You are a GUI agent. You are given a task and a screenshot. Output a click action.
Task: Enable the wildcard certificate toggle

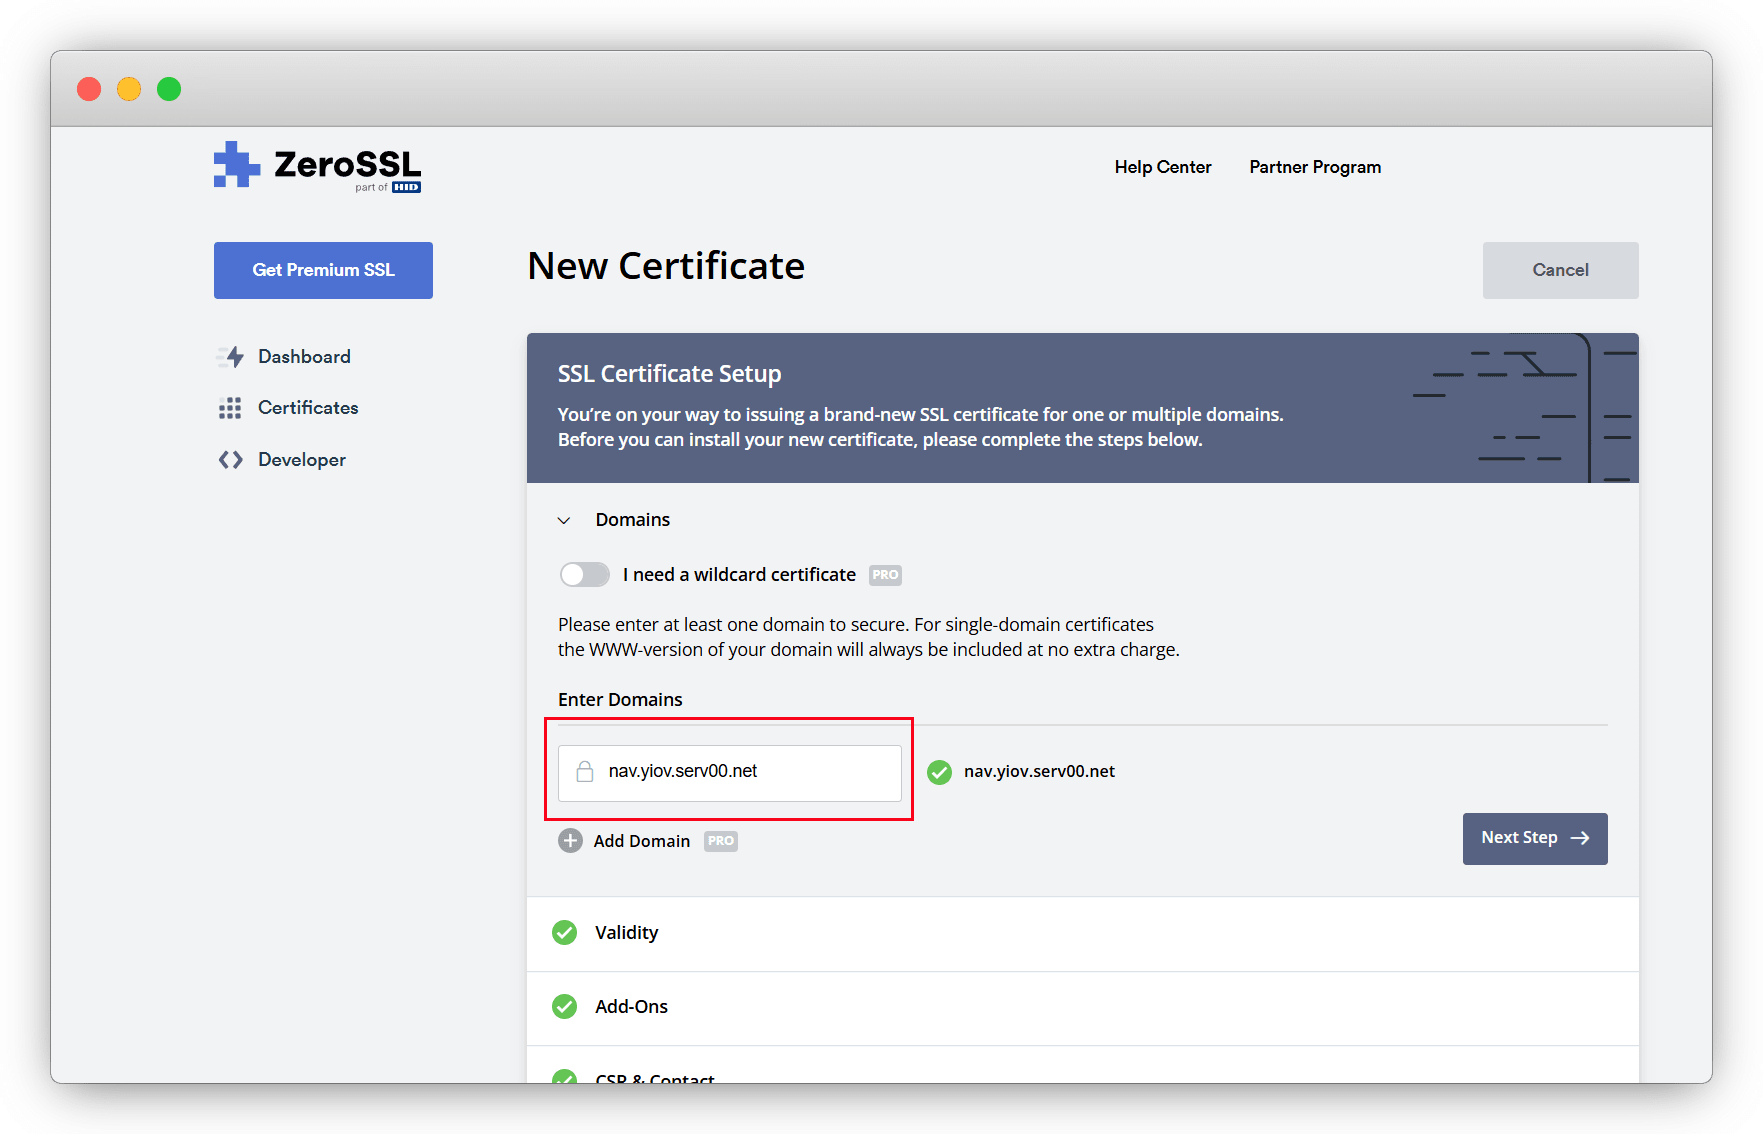coord(584,575)
